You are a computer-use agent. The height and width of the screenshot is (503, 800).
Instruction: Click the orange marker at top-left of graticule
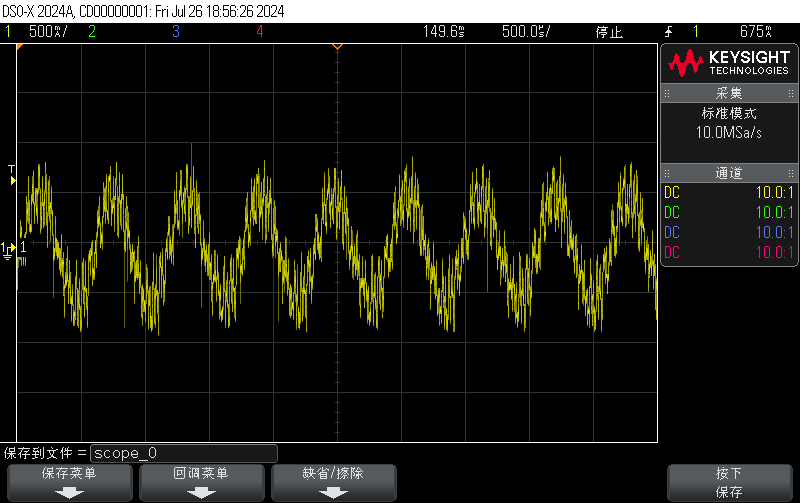tap(20, 47)
